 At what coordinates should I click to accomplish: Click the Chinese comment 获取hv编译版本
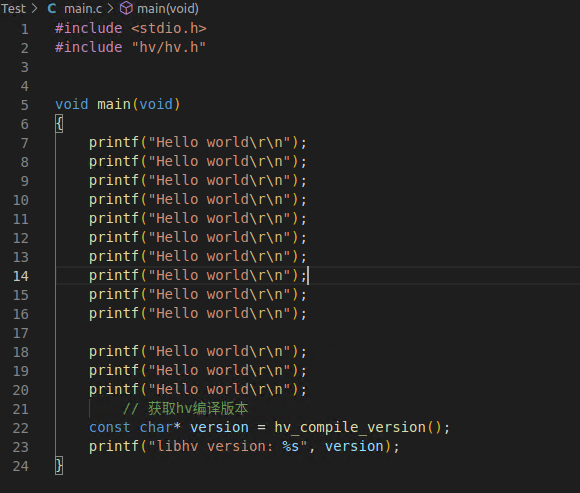point(198,408)
